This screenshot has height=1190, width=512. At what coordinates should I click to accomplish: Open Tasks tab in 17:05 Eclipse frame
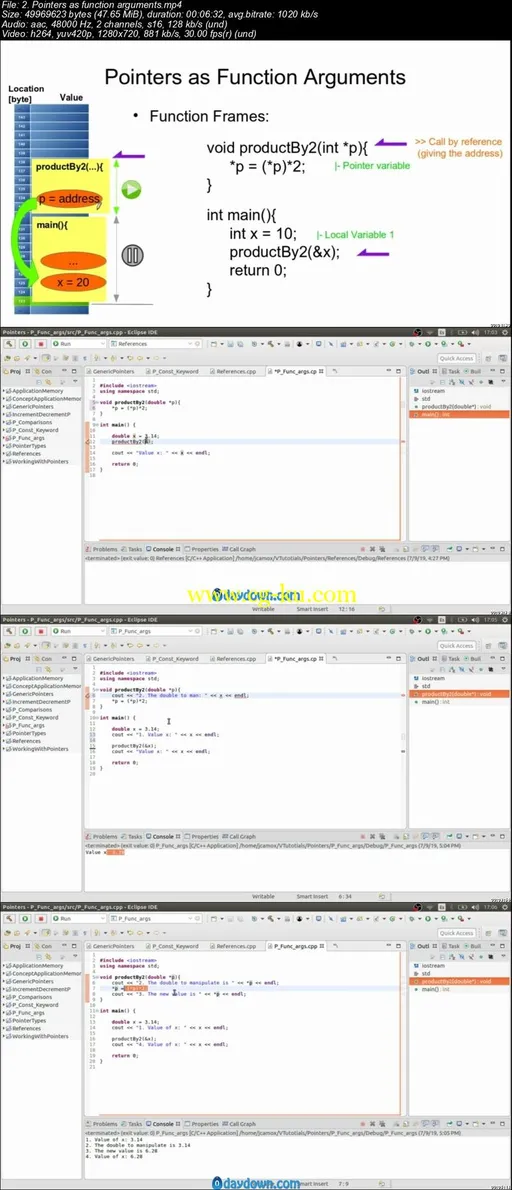(132, 837)
